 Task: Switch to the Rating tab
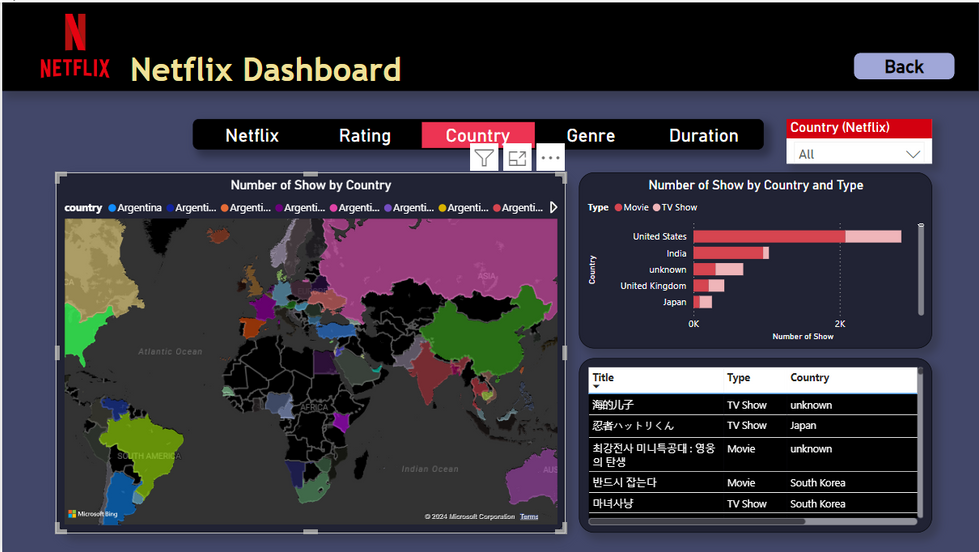tap(365, 136)
